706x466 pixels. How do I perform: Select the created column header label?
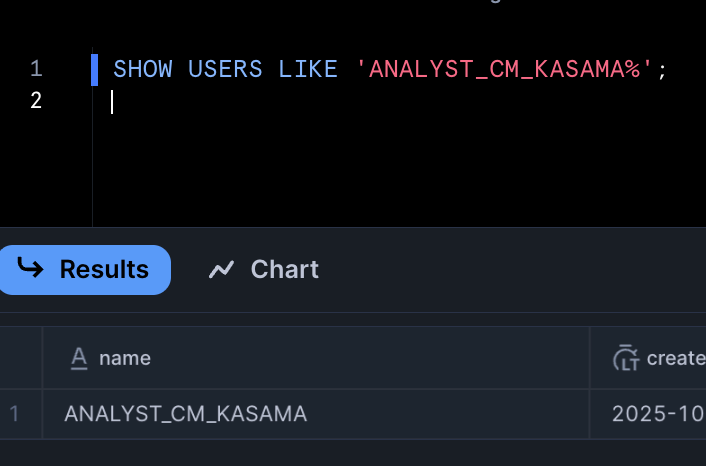point(676,358)
